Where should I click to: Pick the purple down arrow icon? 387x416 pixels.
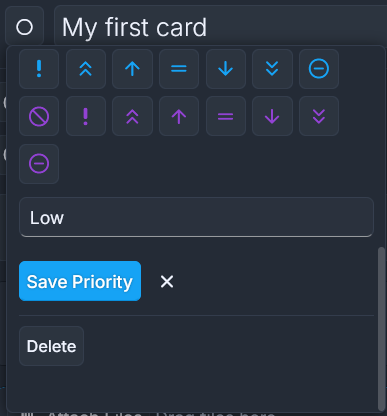(x=272, y=116)
